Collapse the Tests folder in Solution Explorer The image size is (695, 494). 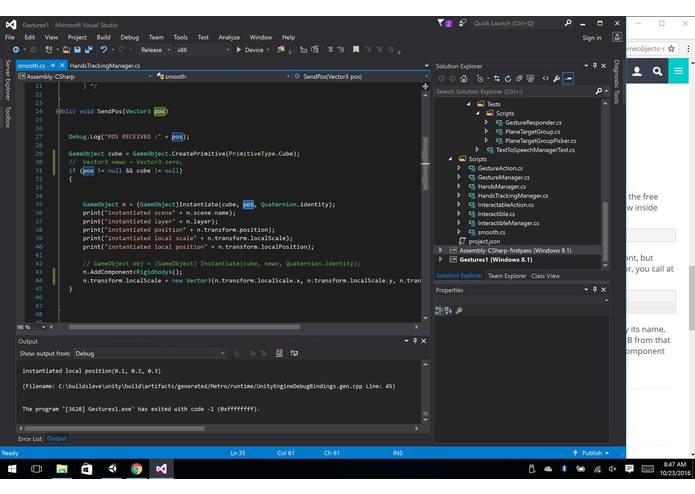469,104
